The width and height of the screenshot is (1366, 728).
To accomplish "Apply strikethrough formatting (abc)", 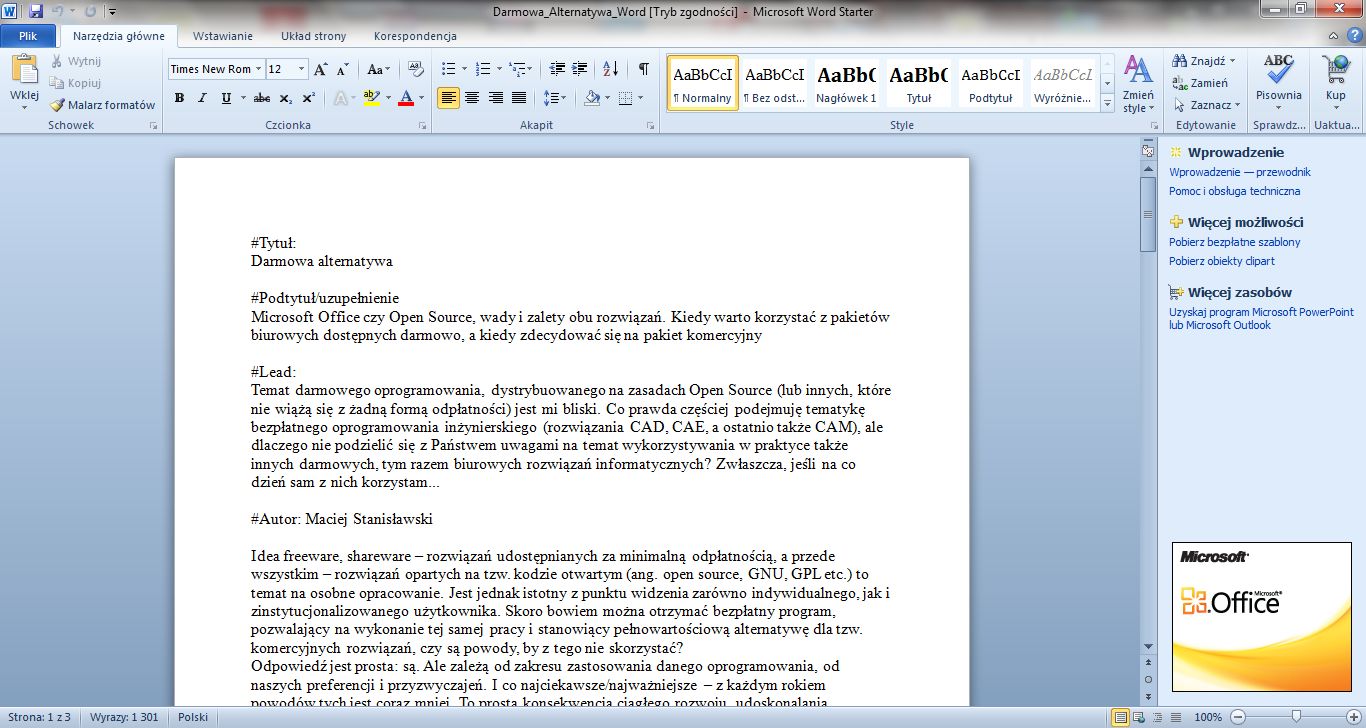I will [262, 98].
